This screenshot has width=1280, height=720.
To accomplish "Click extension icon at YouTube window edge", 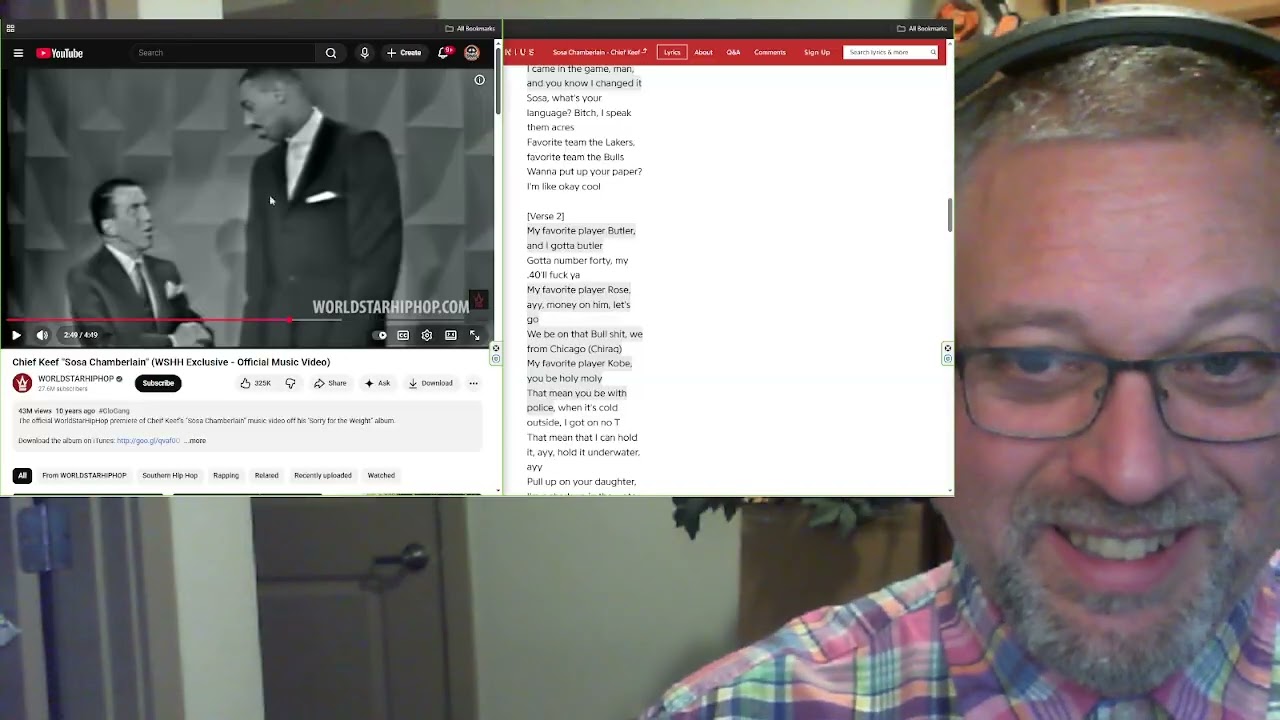I will pos(495,353).
